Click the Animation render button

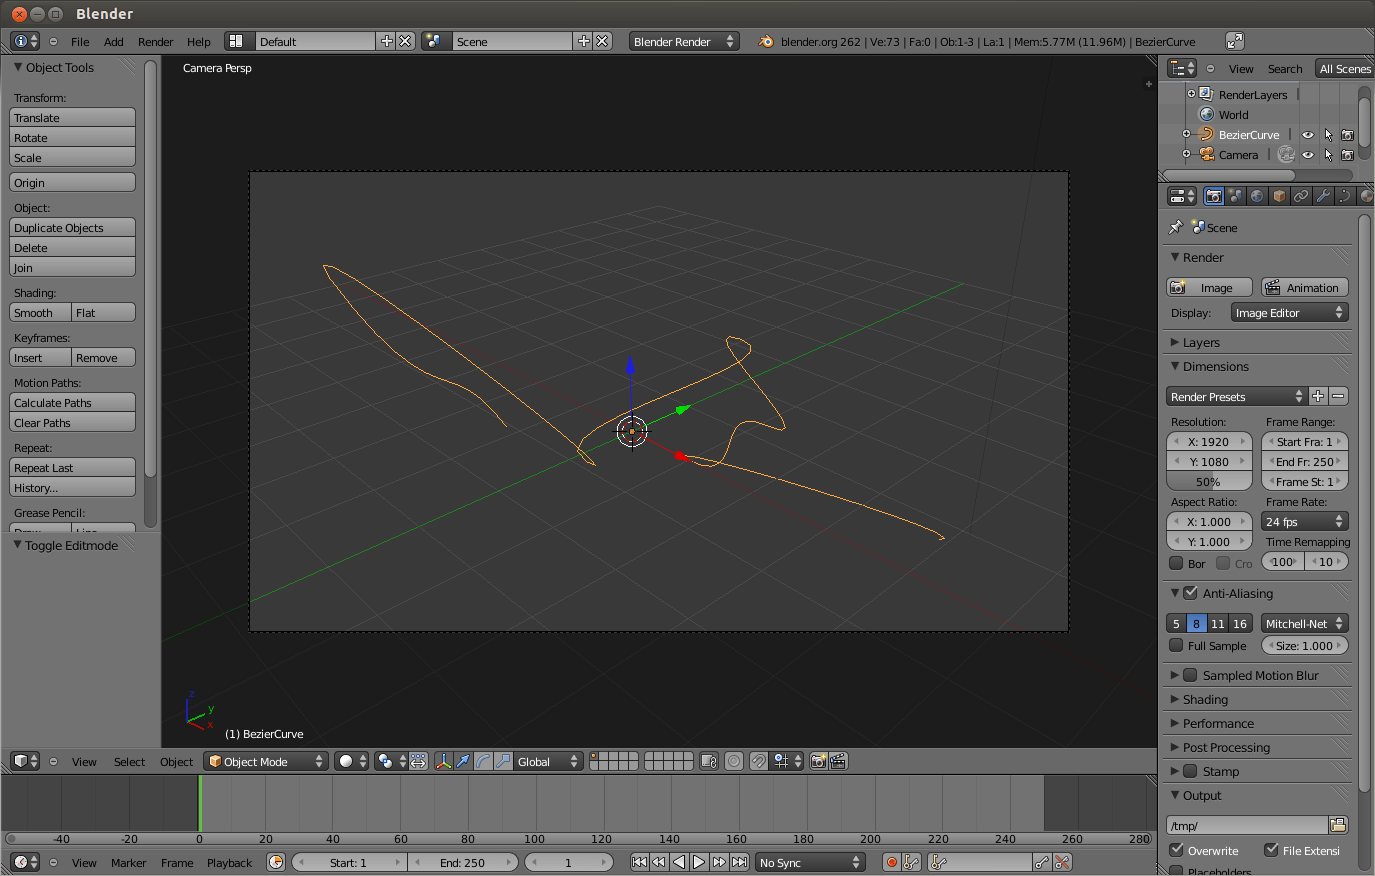pyautogui.click(x=1304, y=287)
